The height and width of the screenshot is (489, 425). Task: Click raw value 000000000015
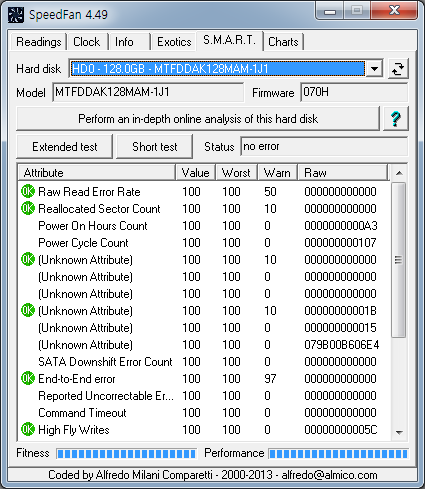click(x=340, y=328)
